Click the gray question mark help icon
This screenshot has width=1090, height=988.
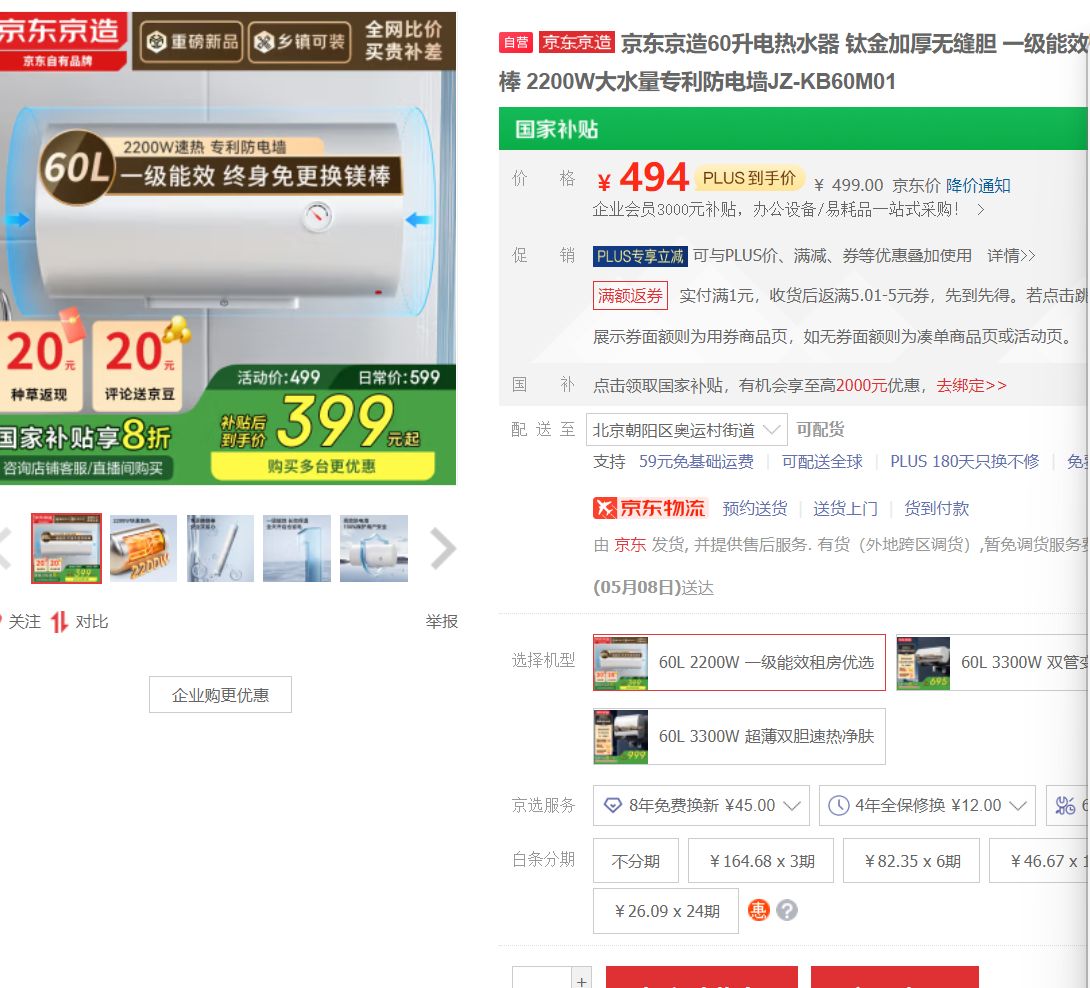click(x=787, y=910)
